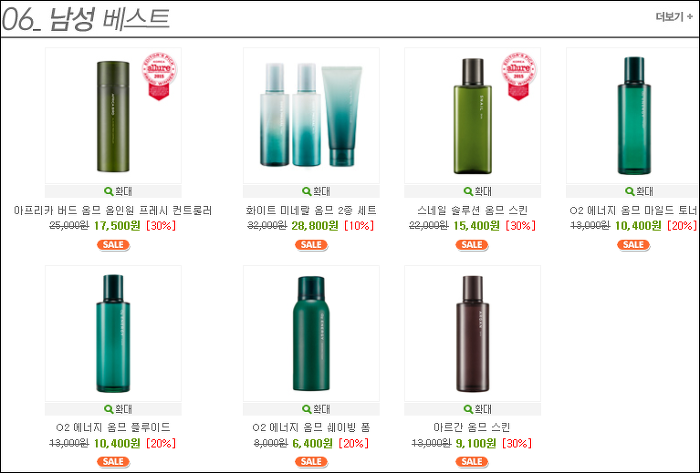Screen dimensions: 700x473
Task: Open the 아프리카 버드 옴므 올인원 프레시 컨트롤러 link
Action: click(x=113, y=210)
